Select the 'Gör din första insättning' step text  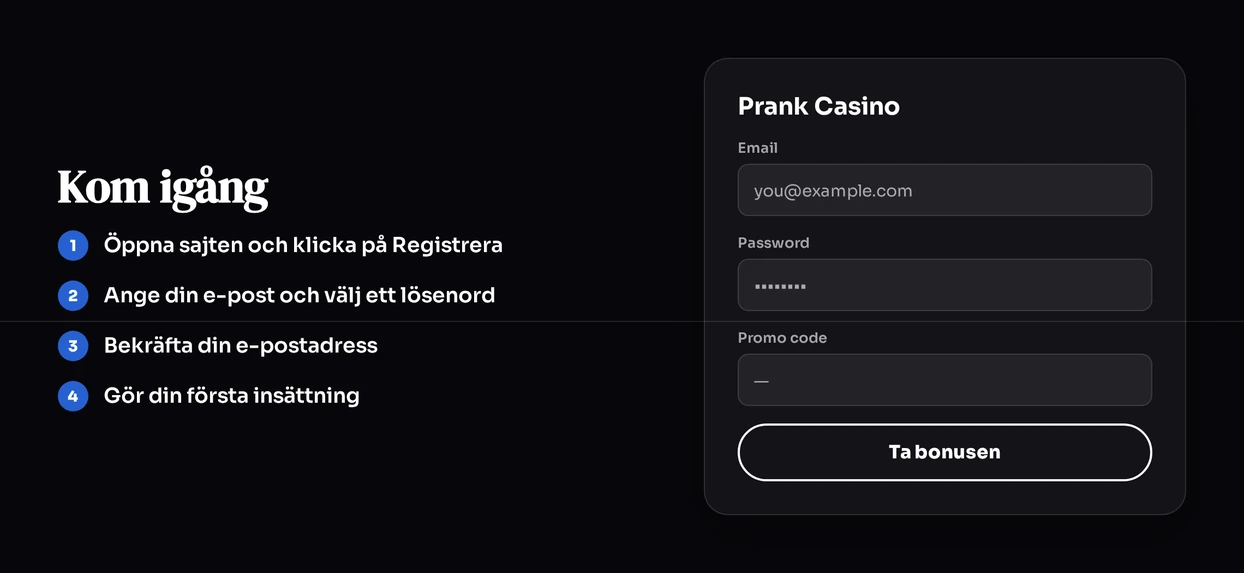(232, 396)
